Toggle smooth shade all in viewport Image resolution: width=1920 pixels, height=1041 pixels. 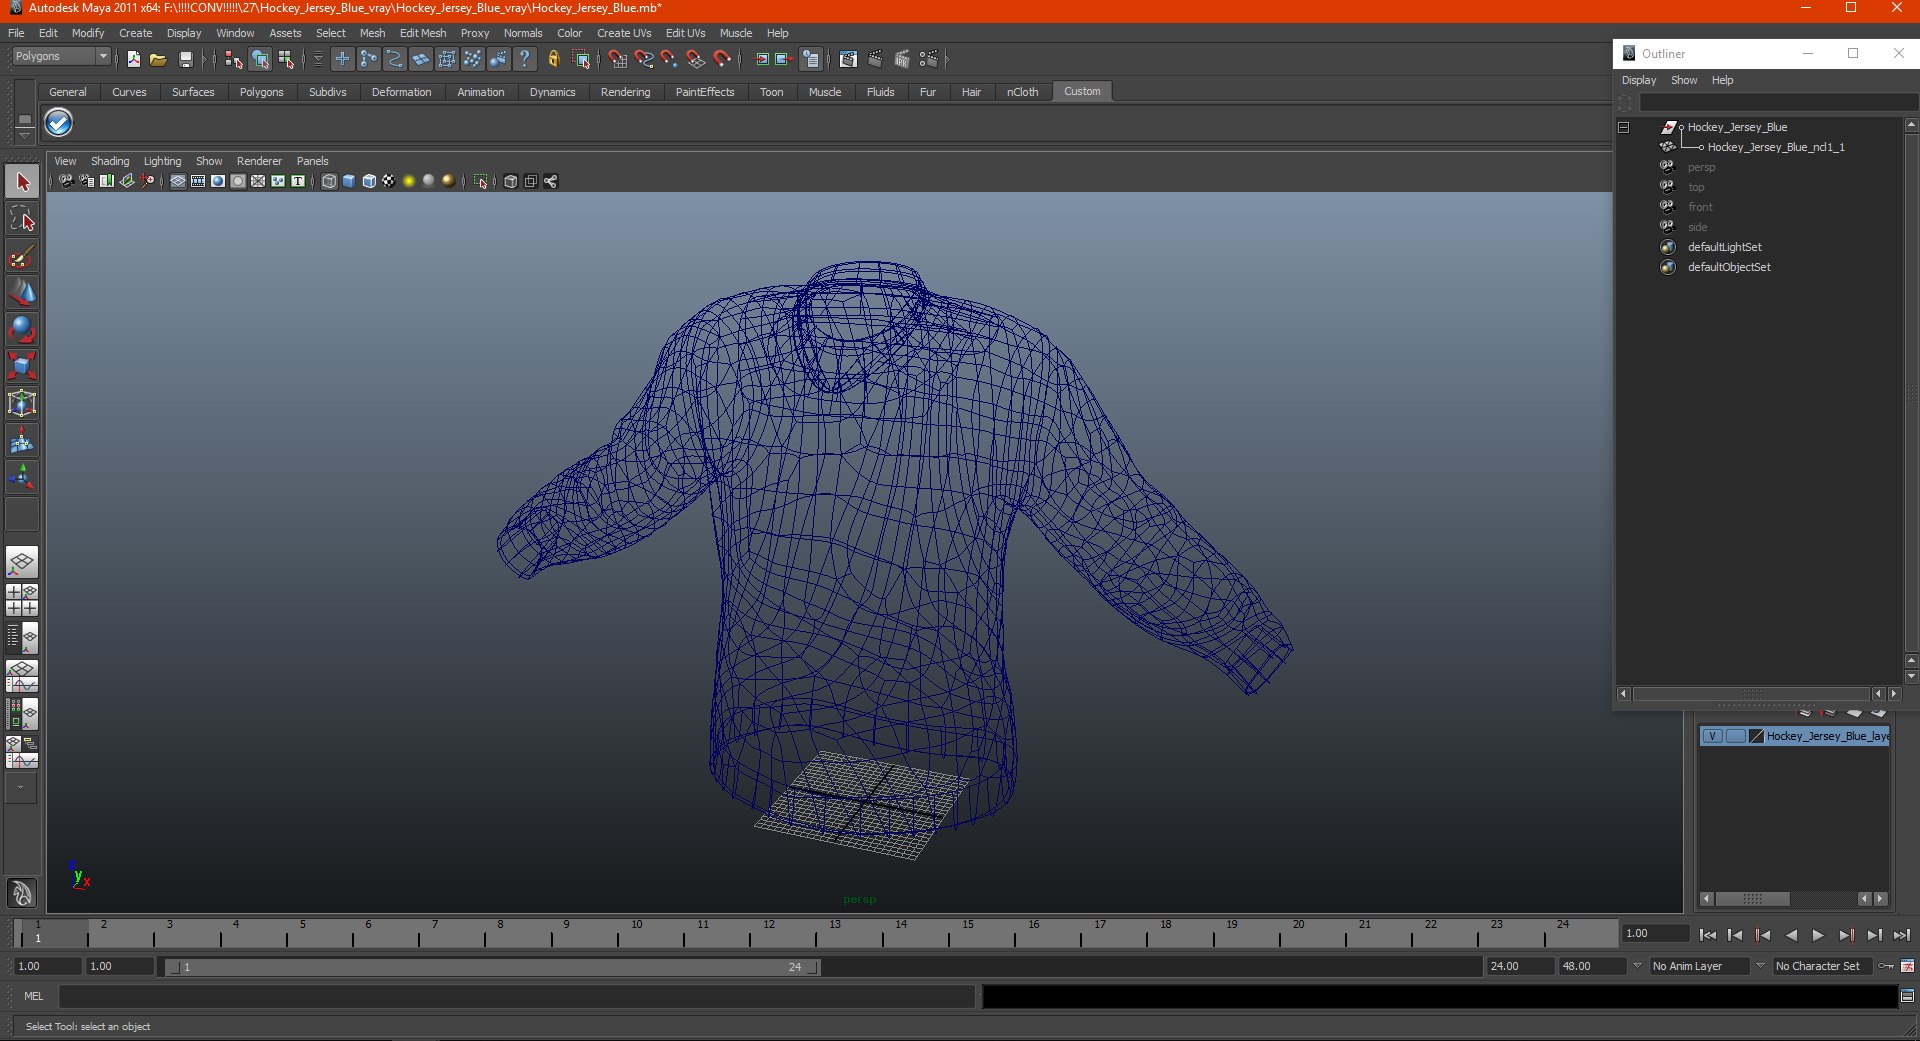[349, 181]
